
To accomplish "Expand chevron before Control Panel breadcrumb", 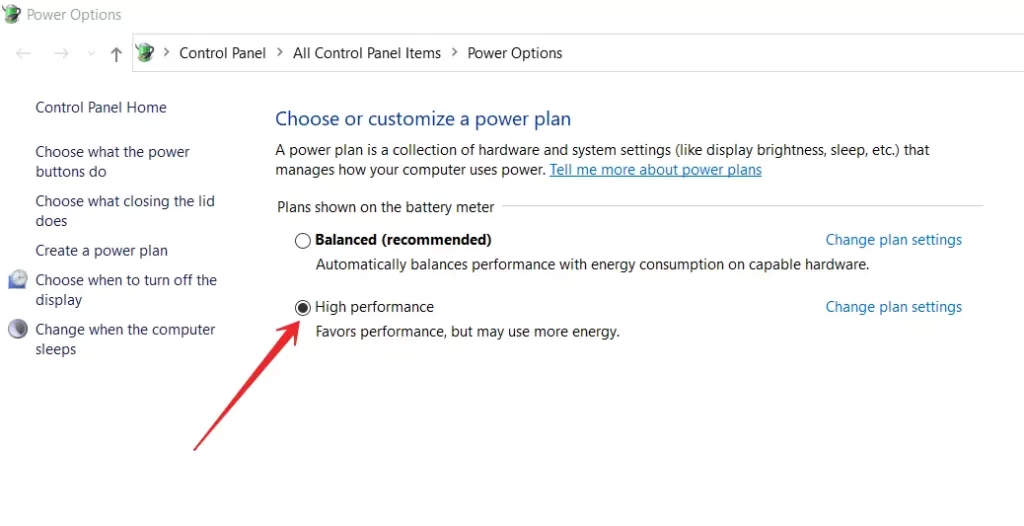I will click(167, 53).
